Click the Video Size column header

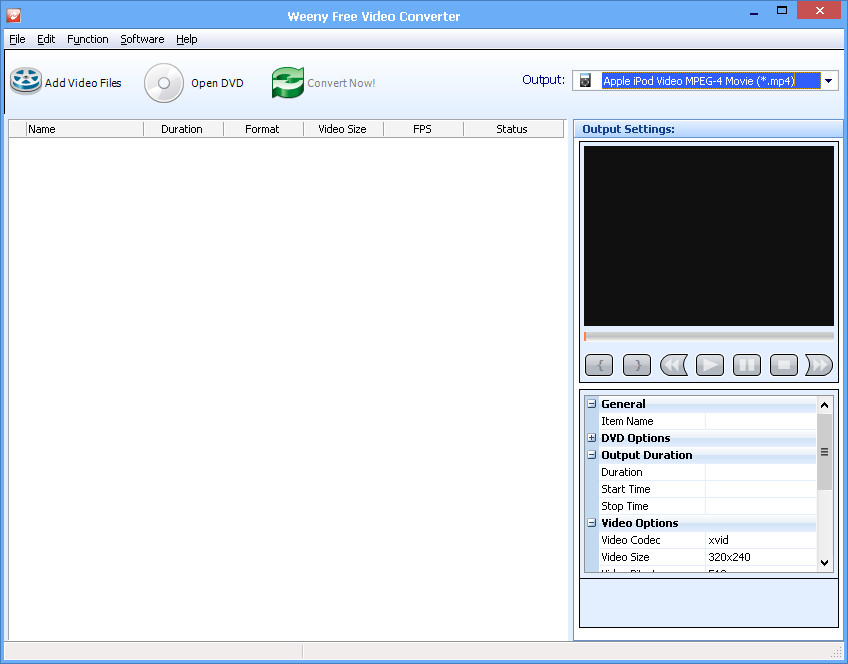click(x=343, y=129)
